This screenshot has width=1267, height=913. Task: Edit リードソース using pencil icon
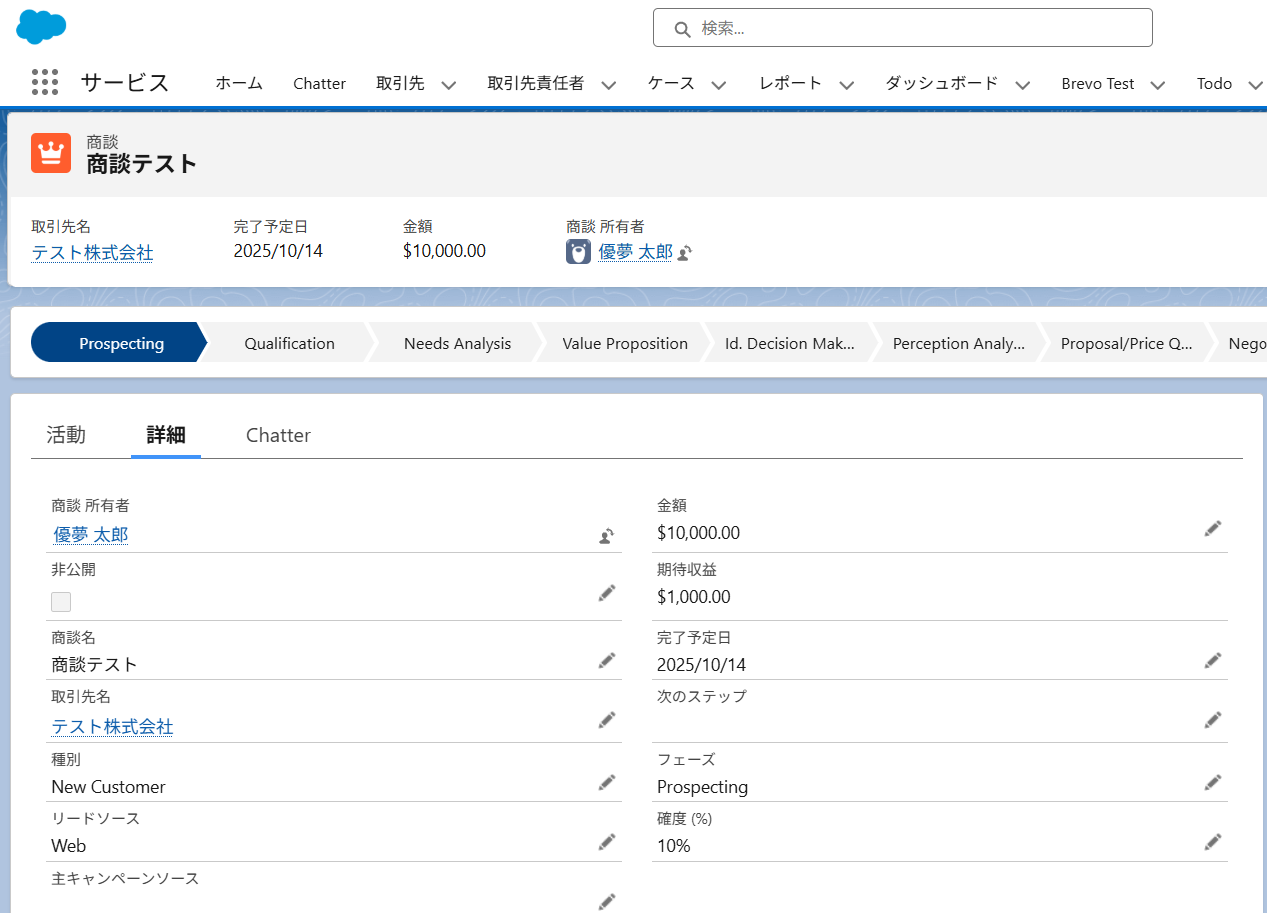click(x=606, y=842)
